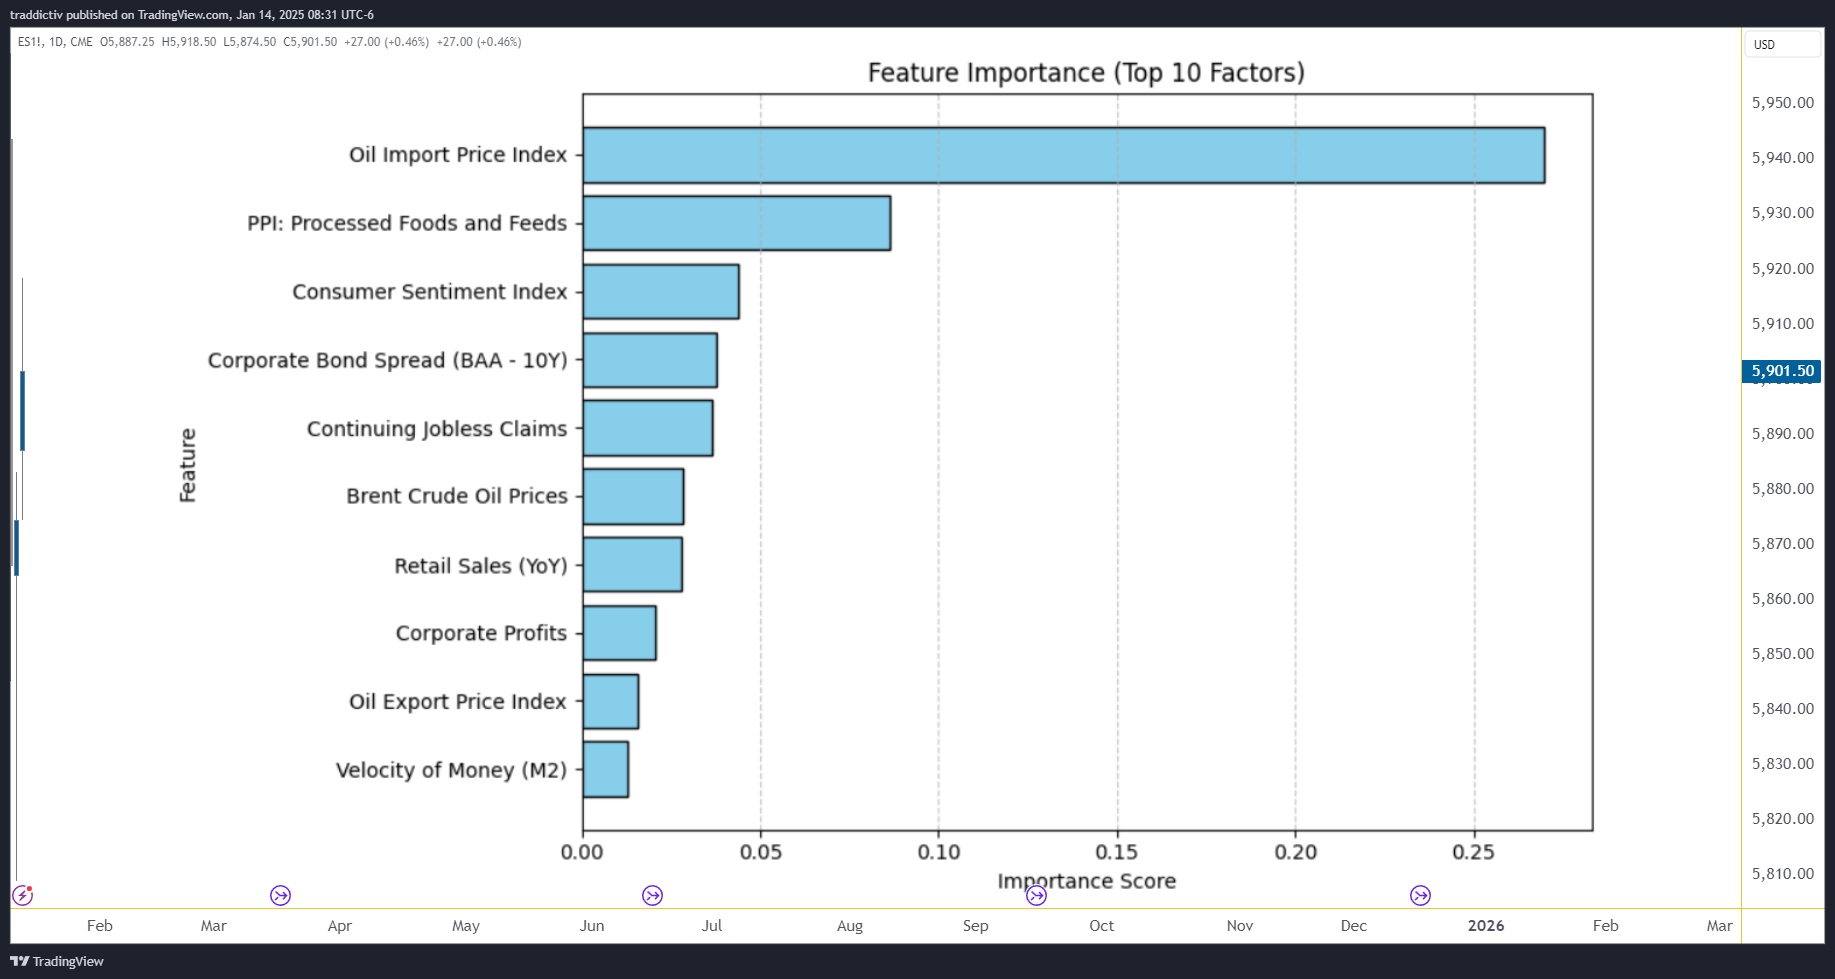The height and width of the screenshot is (979, 1835).
Task: Click the 2026 label on the time axis
Action: click(1486, 926)
